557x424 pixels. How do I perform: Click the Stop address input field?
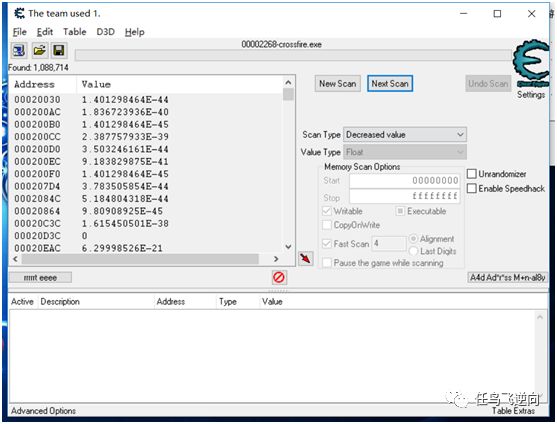[x=405, y=196]
